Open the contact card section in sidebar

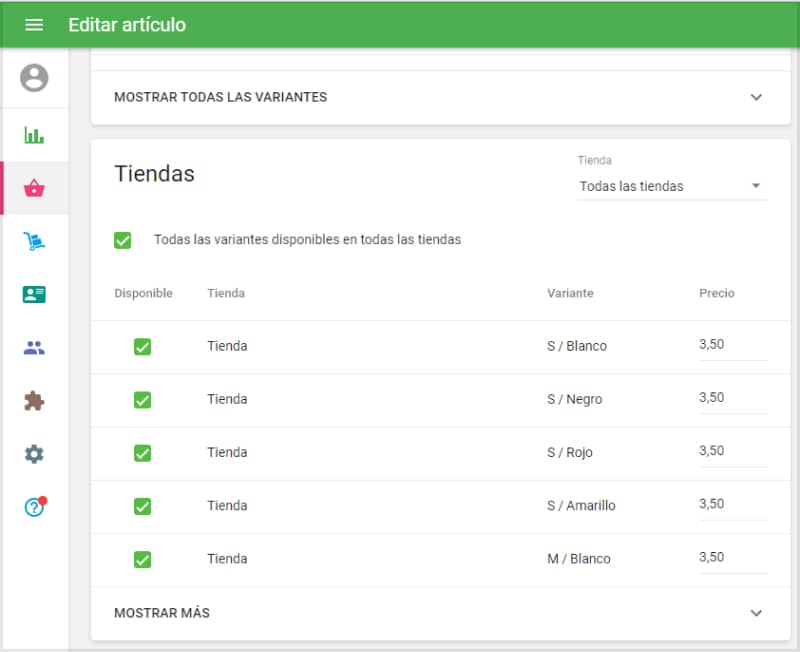35,293
